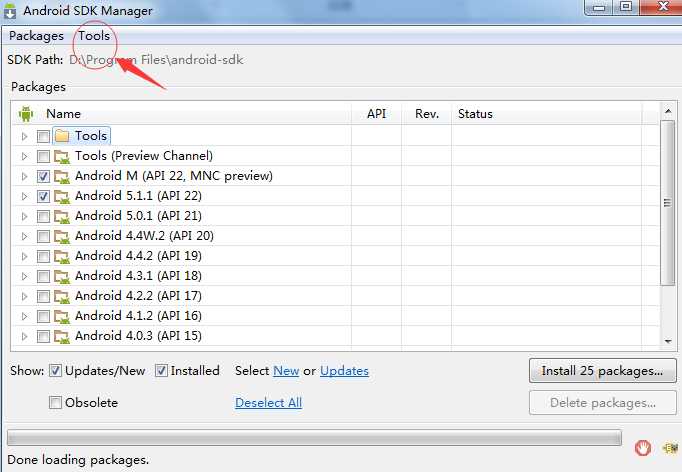Image resolution: width=682 pixels, height=472 pixels.
Task: Expand the Android M (API 22, MNC preview) node
Action: point(24,177)
